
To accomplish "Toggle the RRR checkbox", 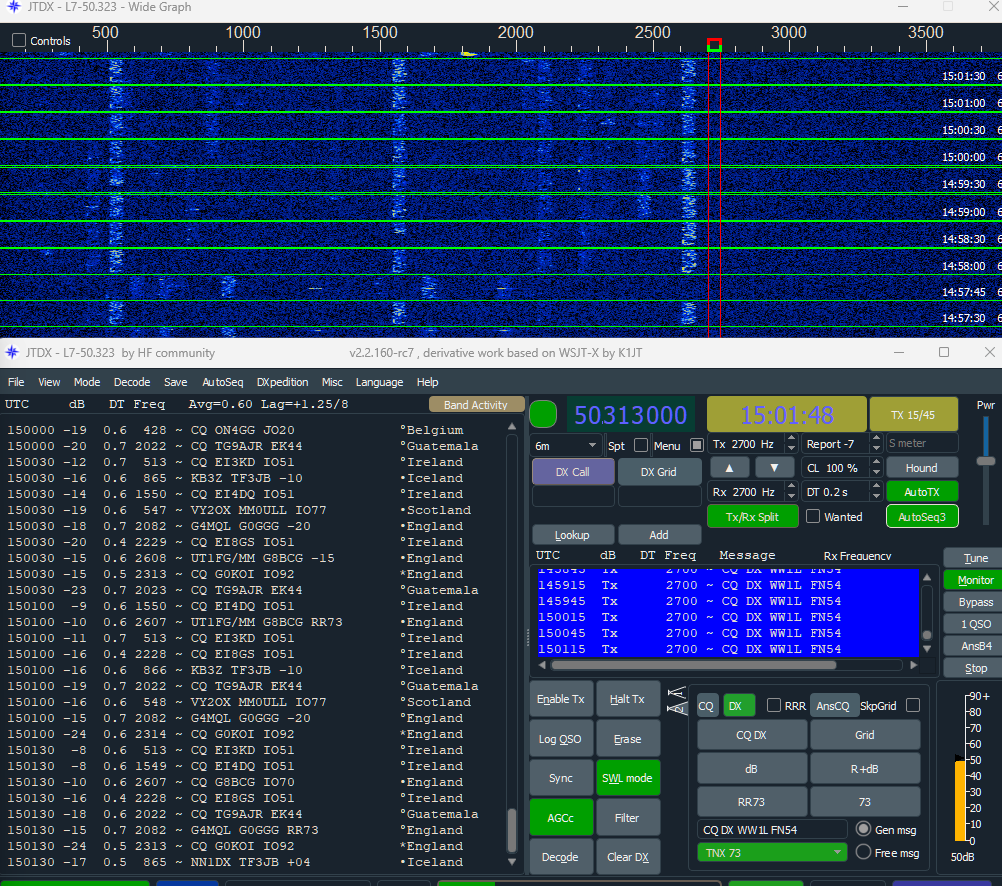I will pos(774,705).
